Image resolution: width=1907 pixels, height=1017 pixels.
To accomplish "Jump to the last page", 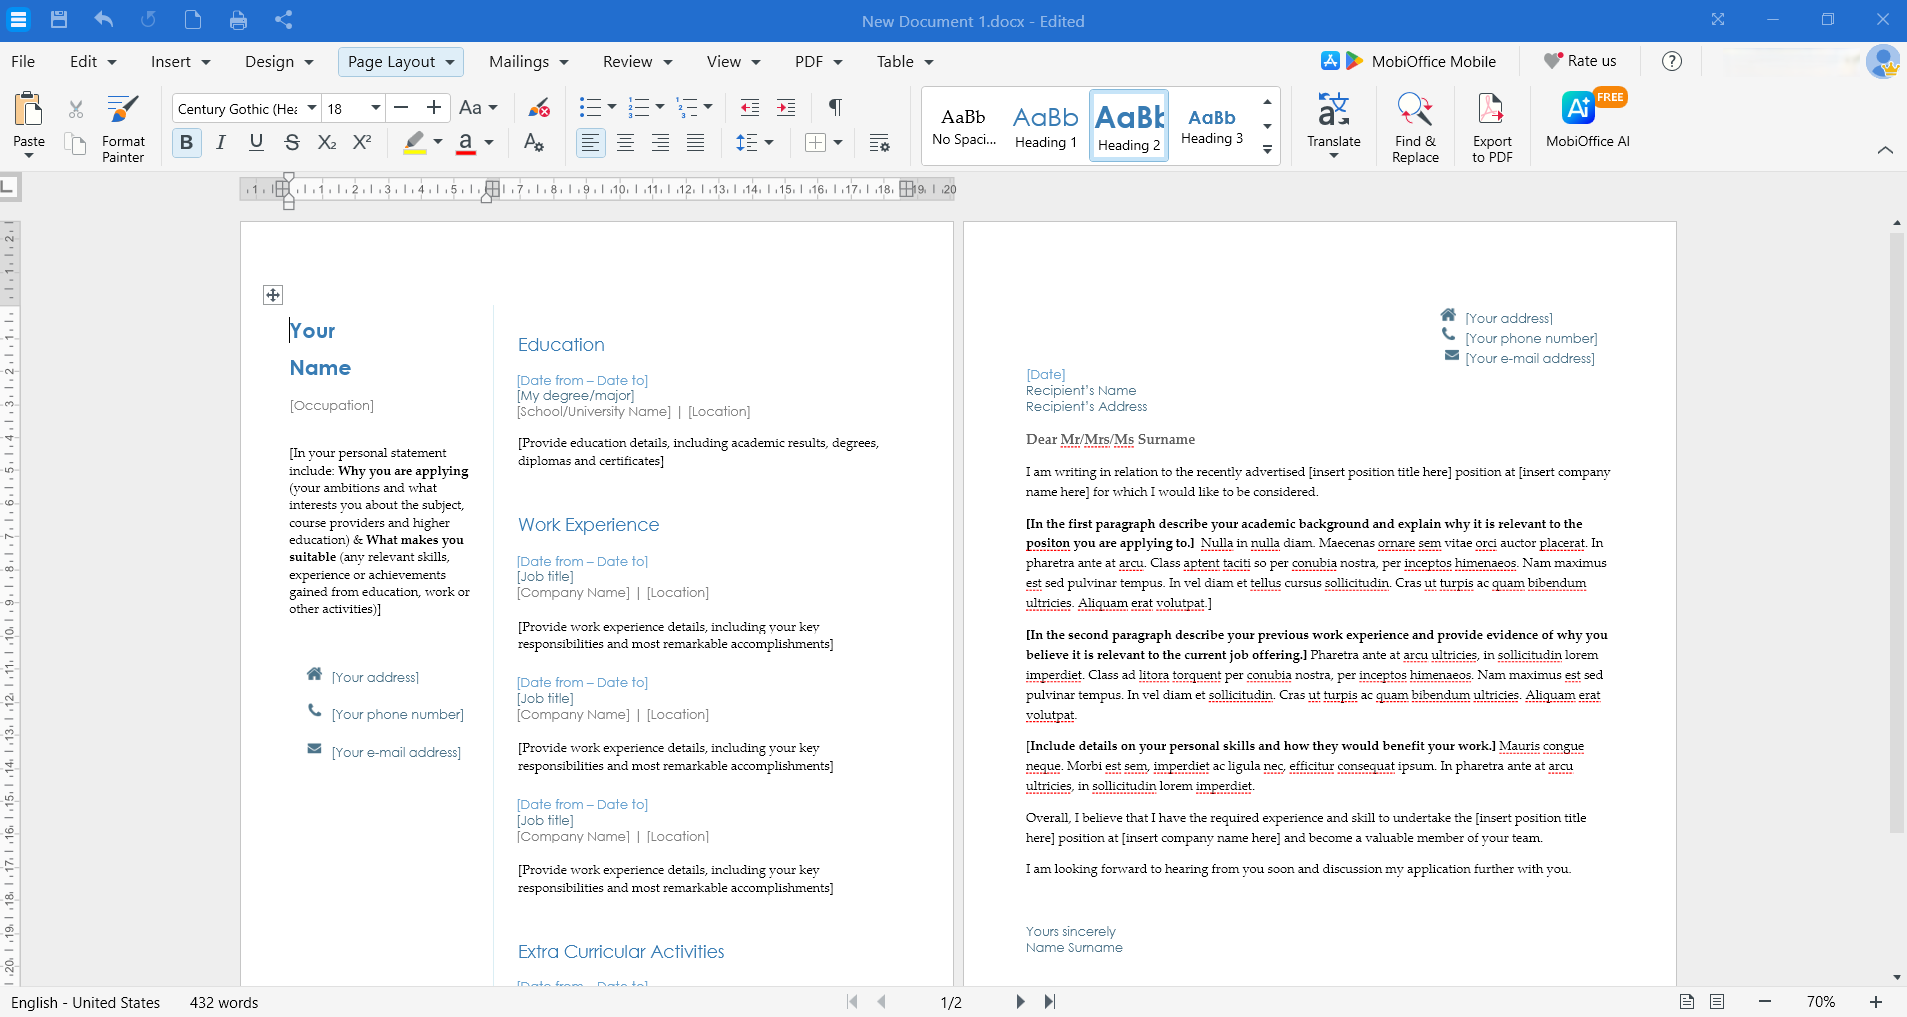I will [x=1050, y=1002].
